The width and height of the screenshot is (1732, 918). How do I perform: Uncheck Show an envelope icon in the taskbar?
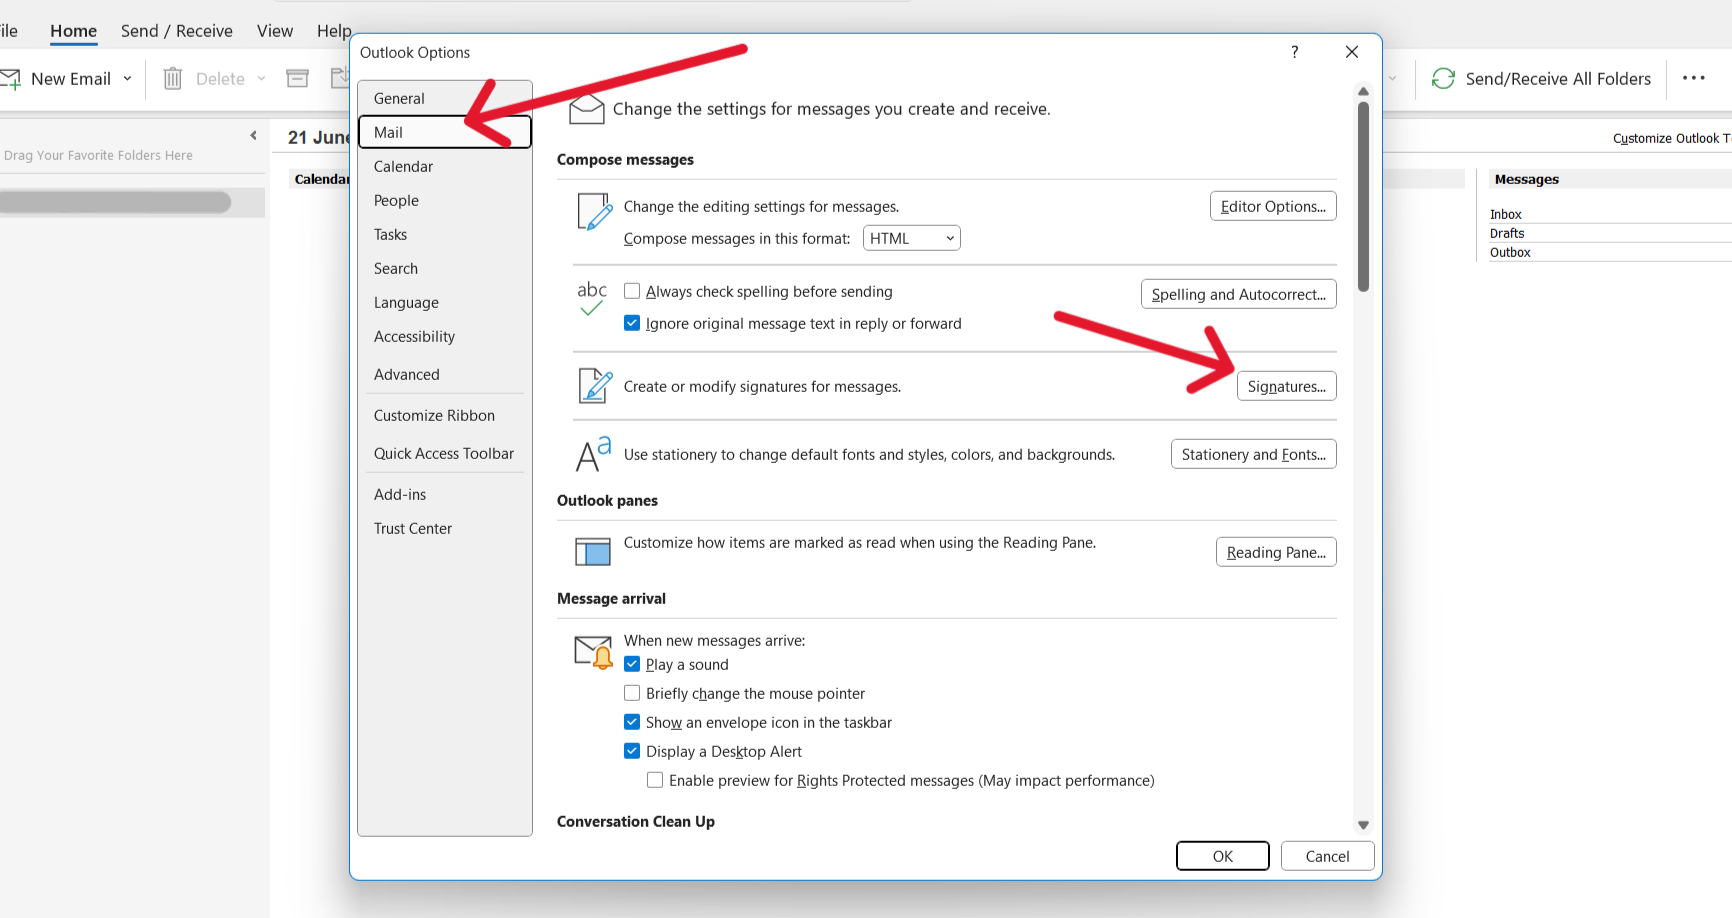click(x=632, y=722)
